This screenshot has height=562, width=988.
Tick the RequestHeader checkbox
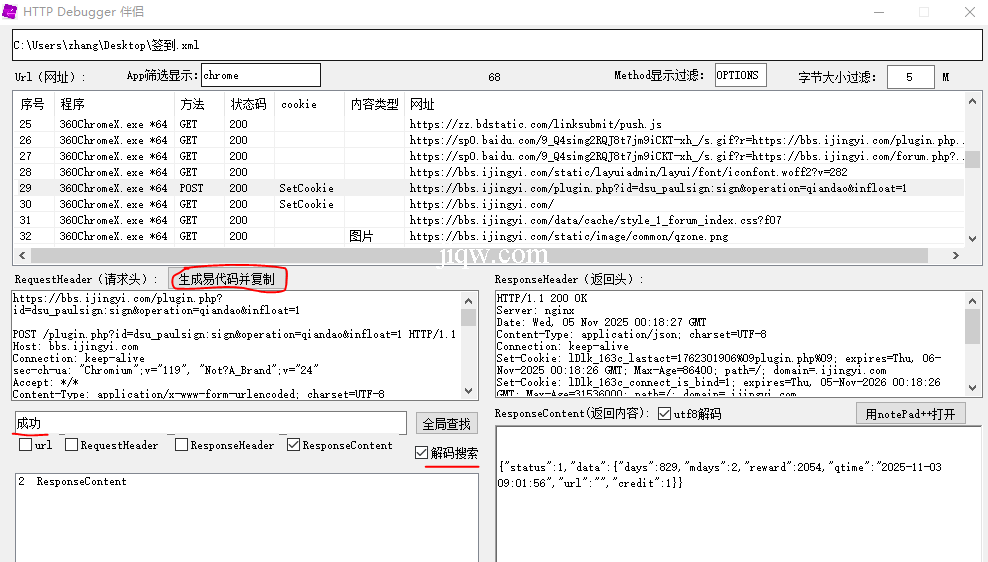pos(72,446)
